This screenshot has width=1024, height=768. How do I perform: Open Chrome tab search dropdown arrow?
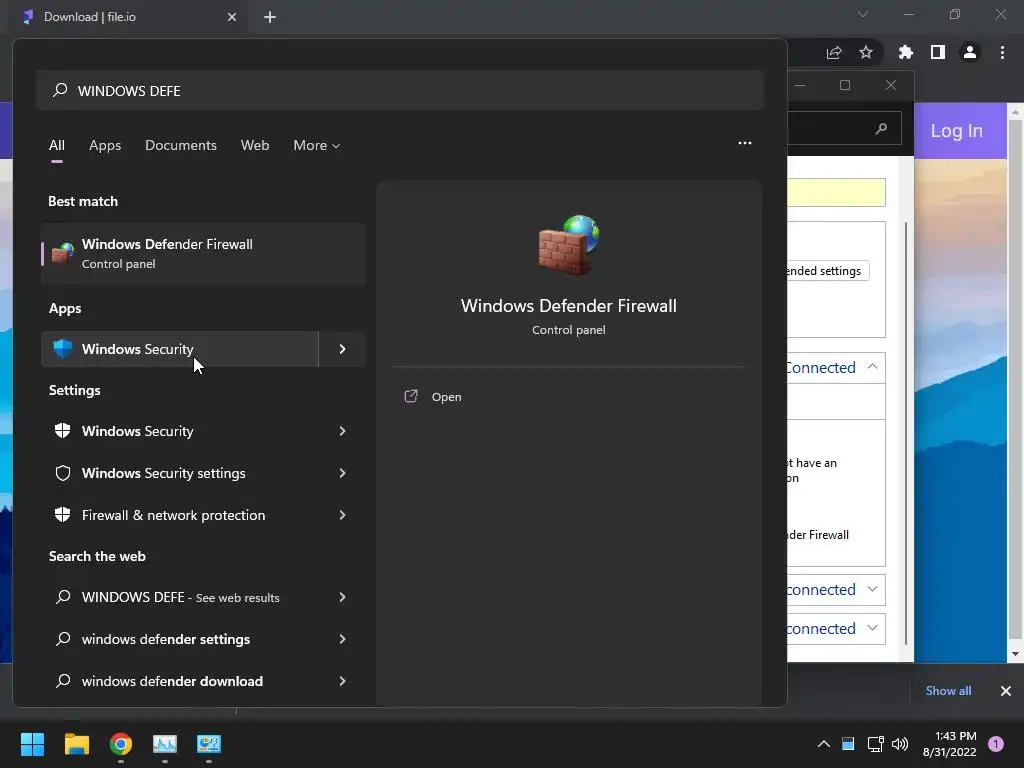click(x=863, y=14)
